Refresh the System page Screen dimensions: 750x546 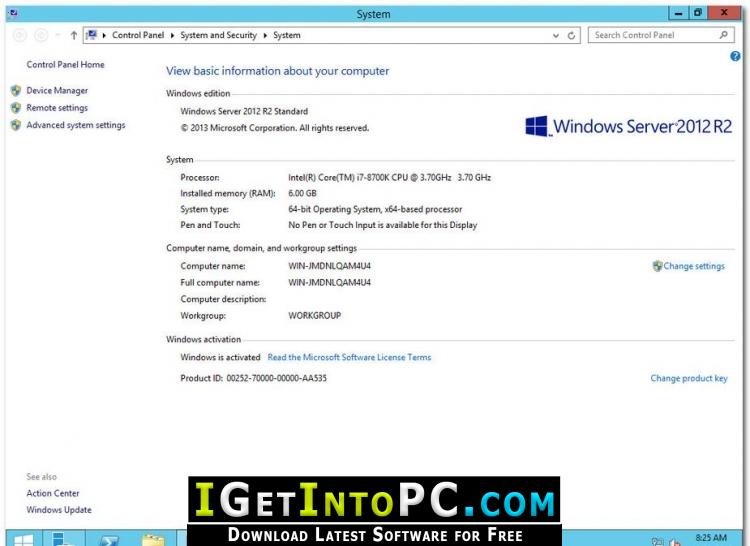(572, 35)
